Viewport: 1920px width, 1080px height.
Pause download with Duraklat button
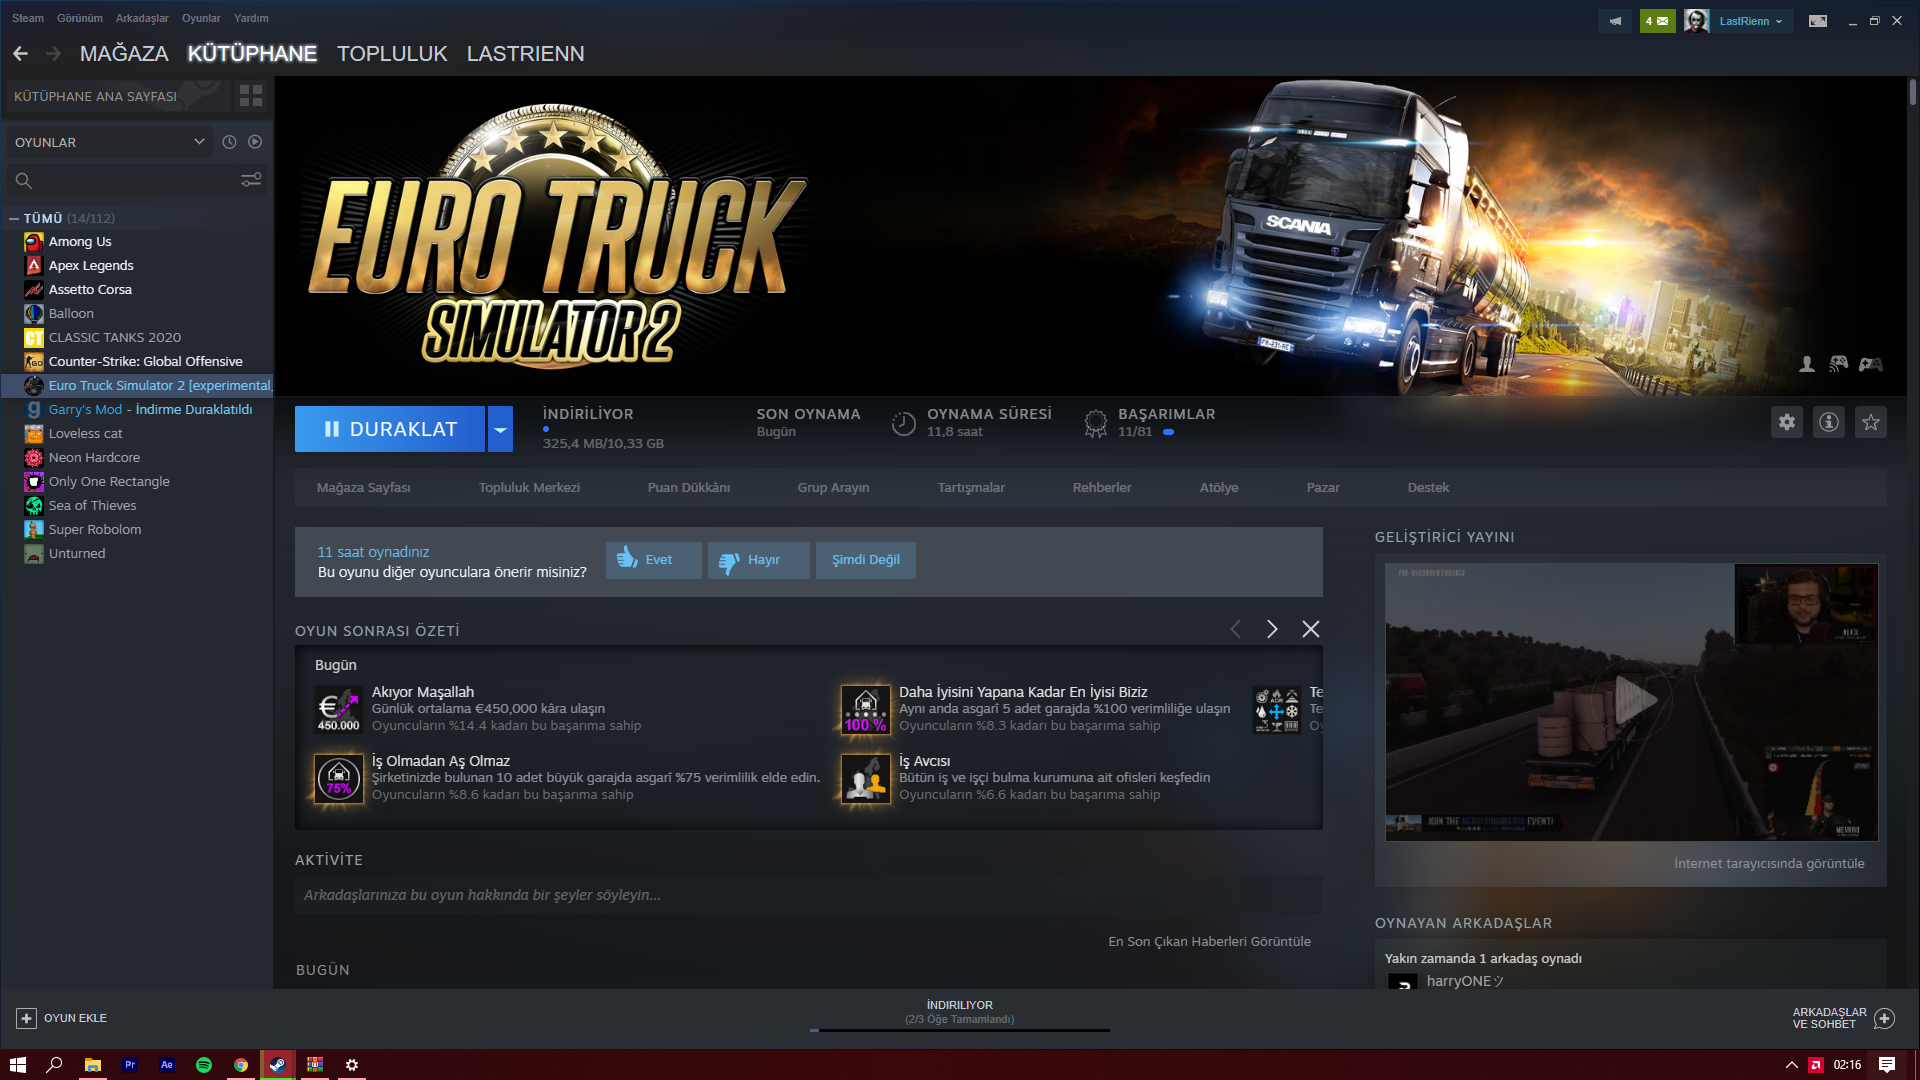[390, 429]
